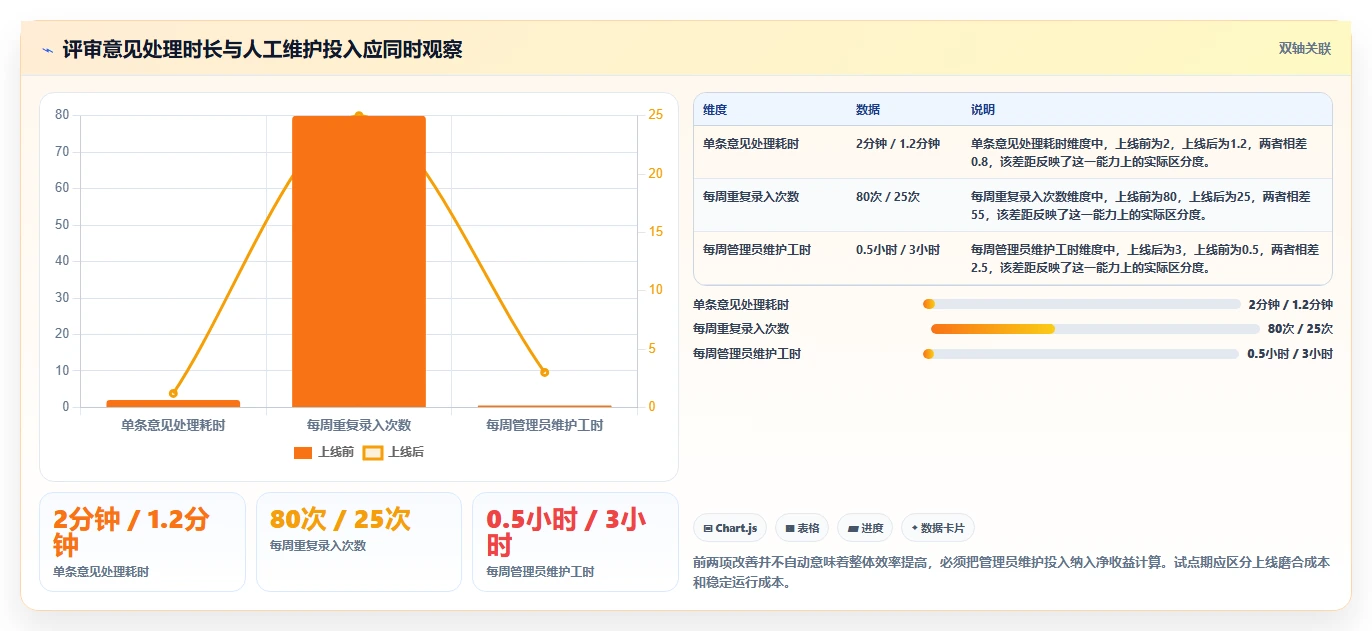Click table row label 每周重复录入次数
1372x631 pixels.
[x=751, y=197]
